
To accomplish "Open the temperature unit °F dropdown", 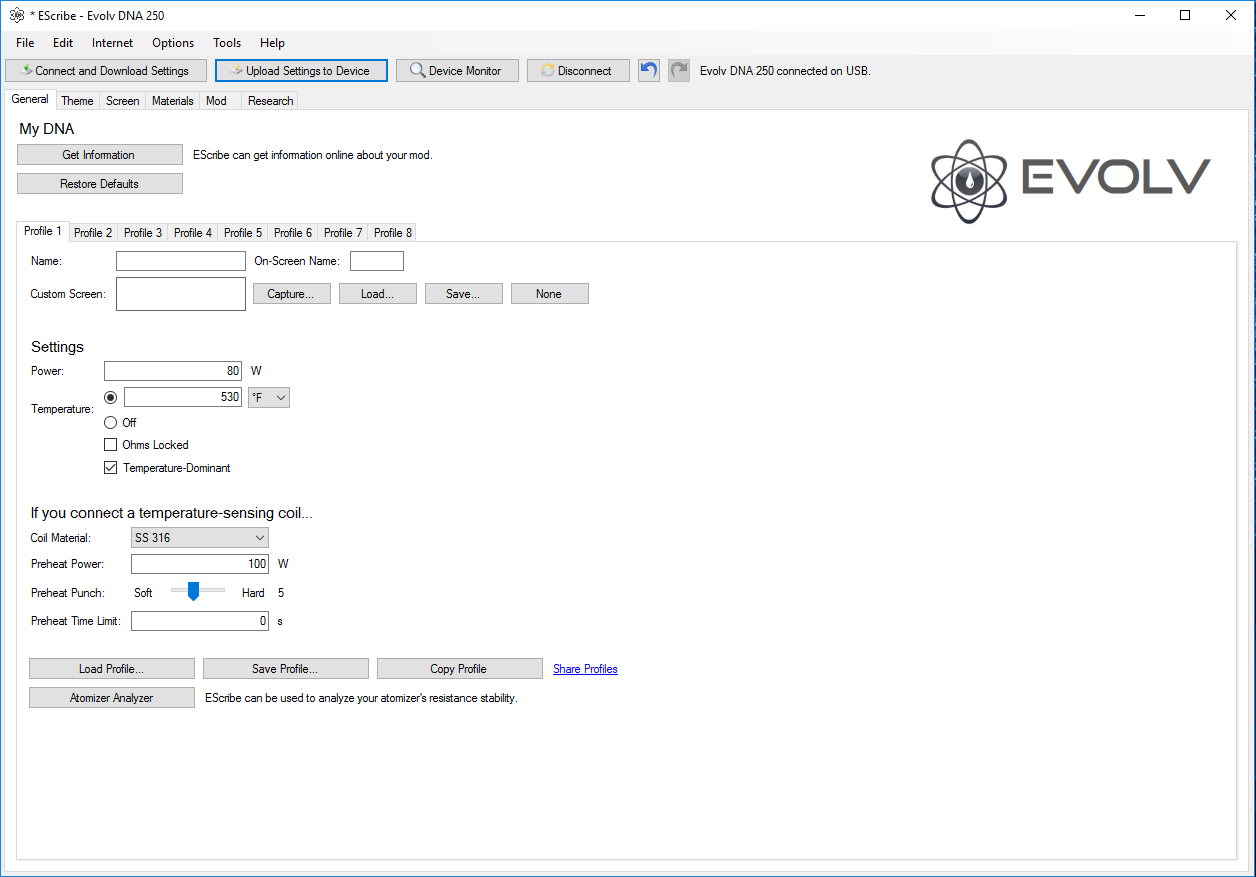I will point(269,398).
